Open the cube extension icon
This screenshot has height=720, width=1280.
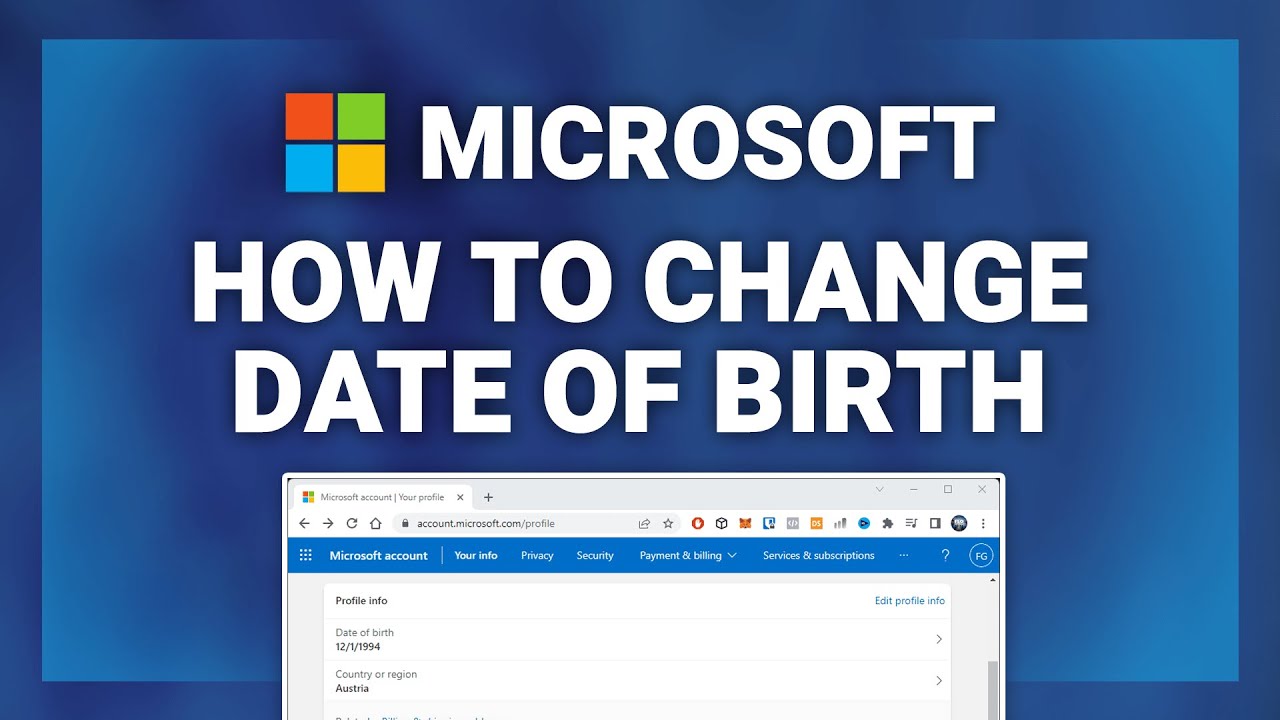pyautogui.click(x=721, y=523)
